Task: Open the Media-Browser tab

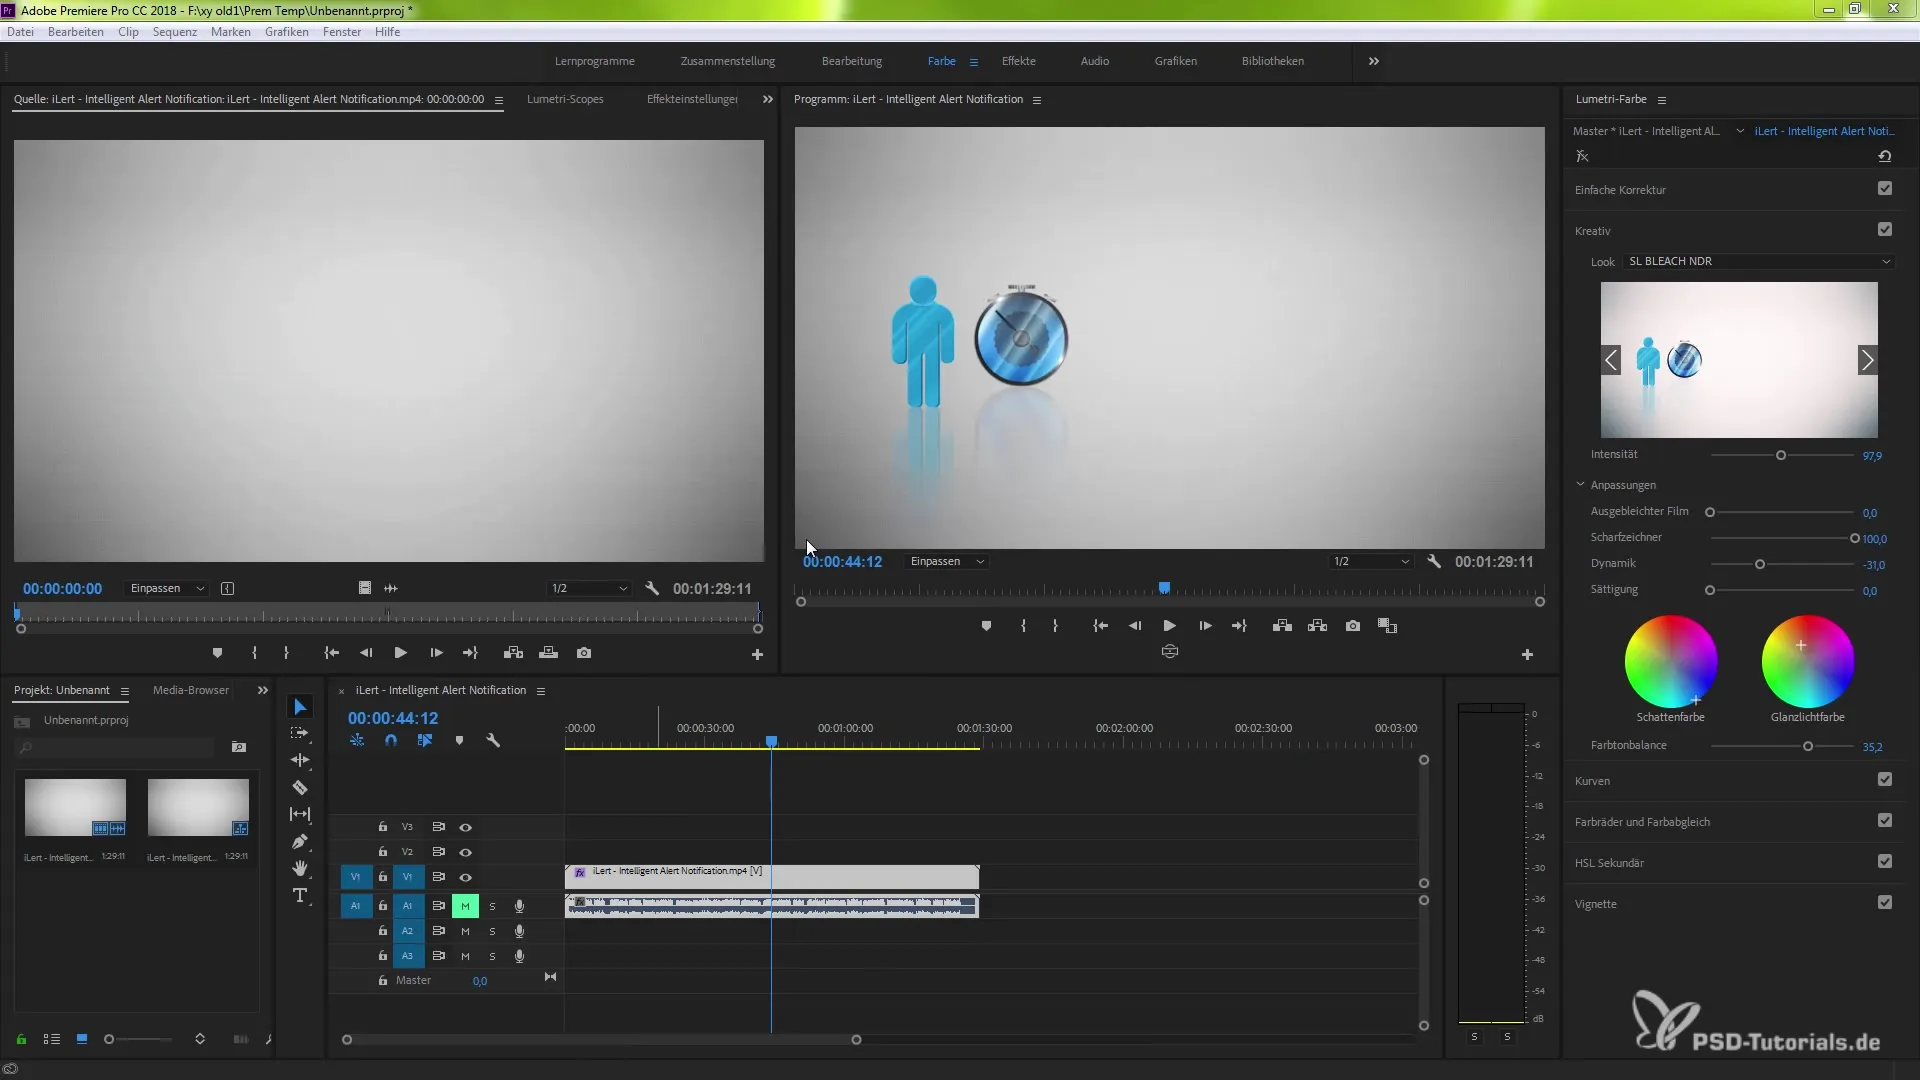Action: pos(191,691)
